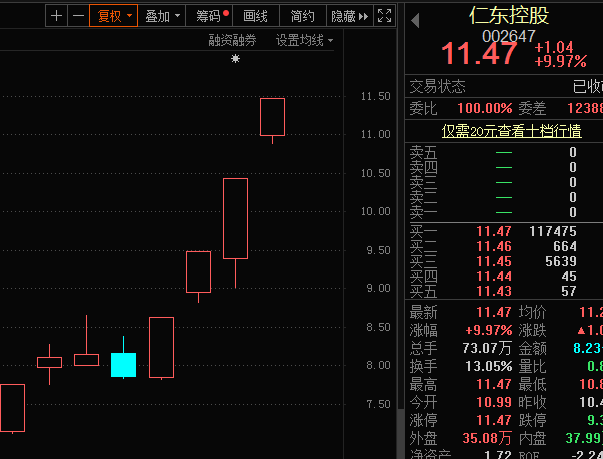The width and height of the screenshot is (603, 459).
Task: Open the 设置均线 dropdown
Action: click(304, 40)
